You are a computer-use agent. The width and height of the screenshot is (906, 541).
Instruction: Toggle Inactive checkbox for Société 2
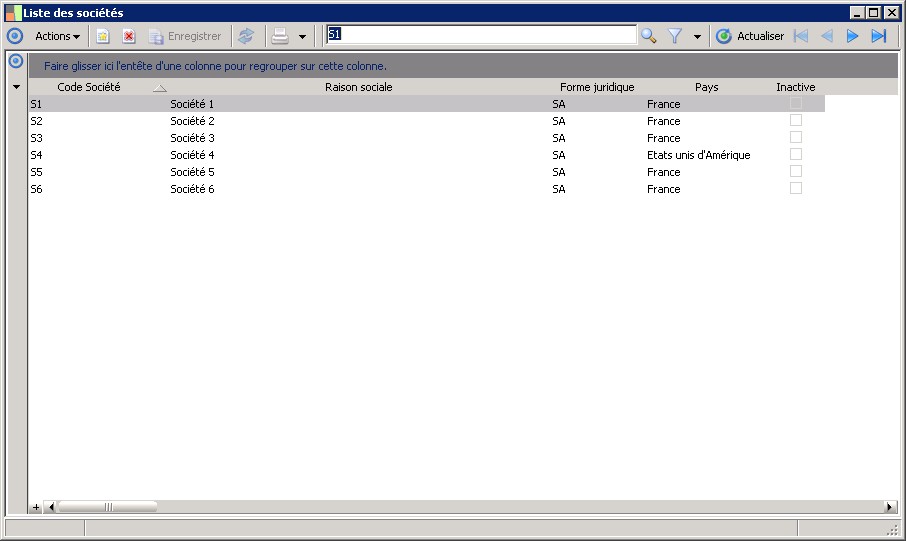(x=796, y=120)
